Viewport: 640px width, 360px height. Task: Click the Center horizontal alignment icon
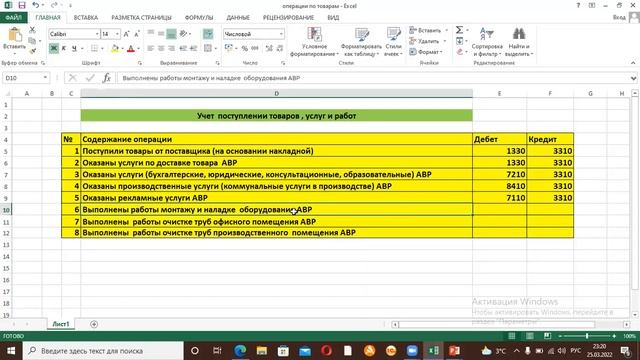(161, 49)
